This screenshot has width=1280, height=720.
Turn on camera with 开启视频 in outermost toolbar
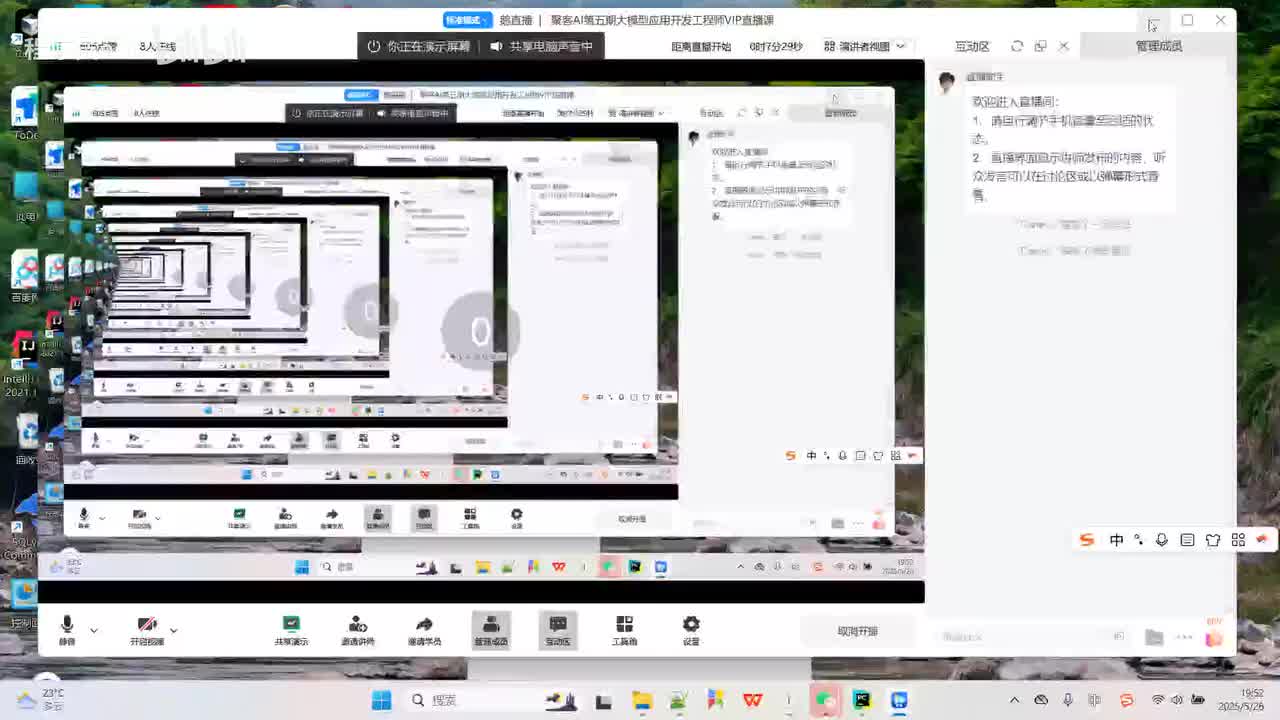(x=147, y=630)
